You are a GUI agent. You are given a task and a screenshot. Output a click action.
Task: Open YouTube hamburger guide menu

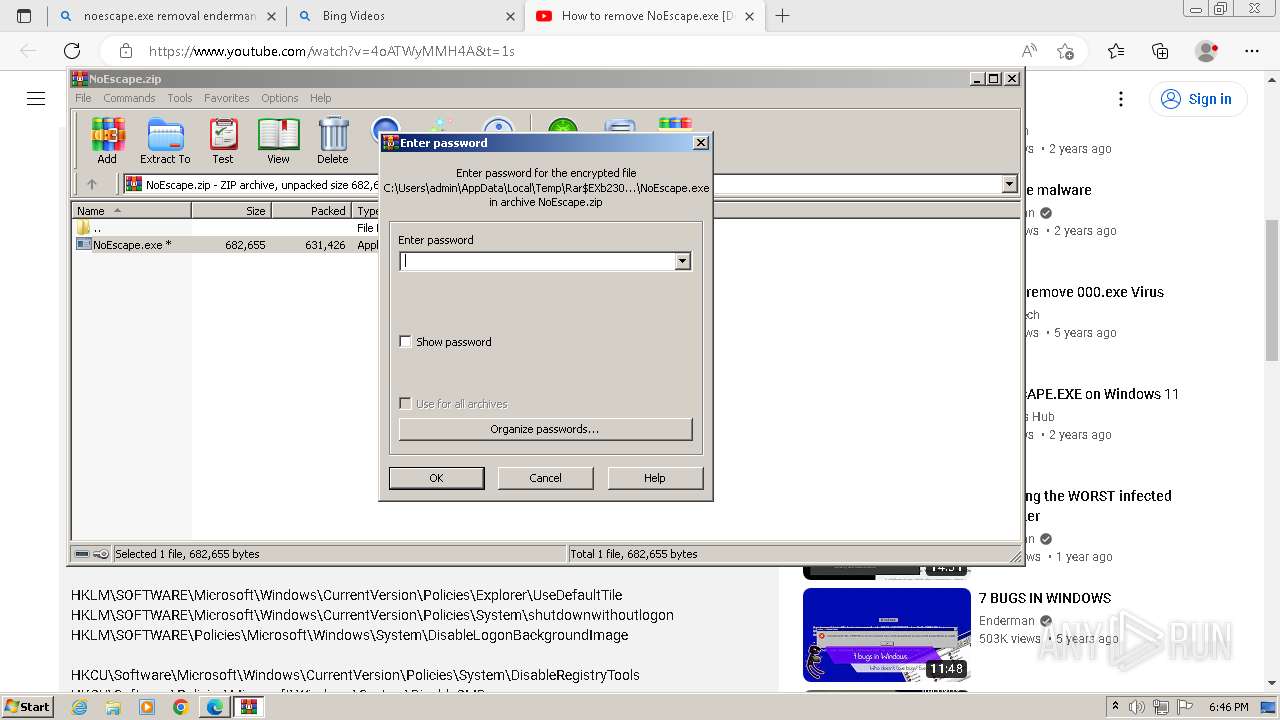(36, 98)
